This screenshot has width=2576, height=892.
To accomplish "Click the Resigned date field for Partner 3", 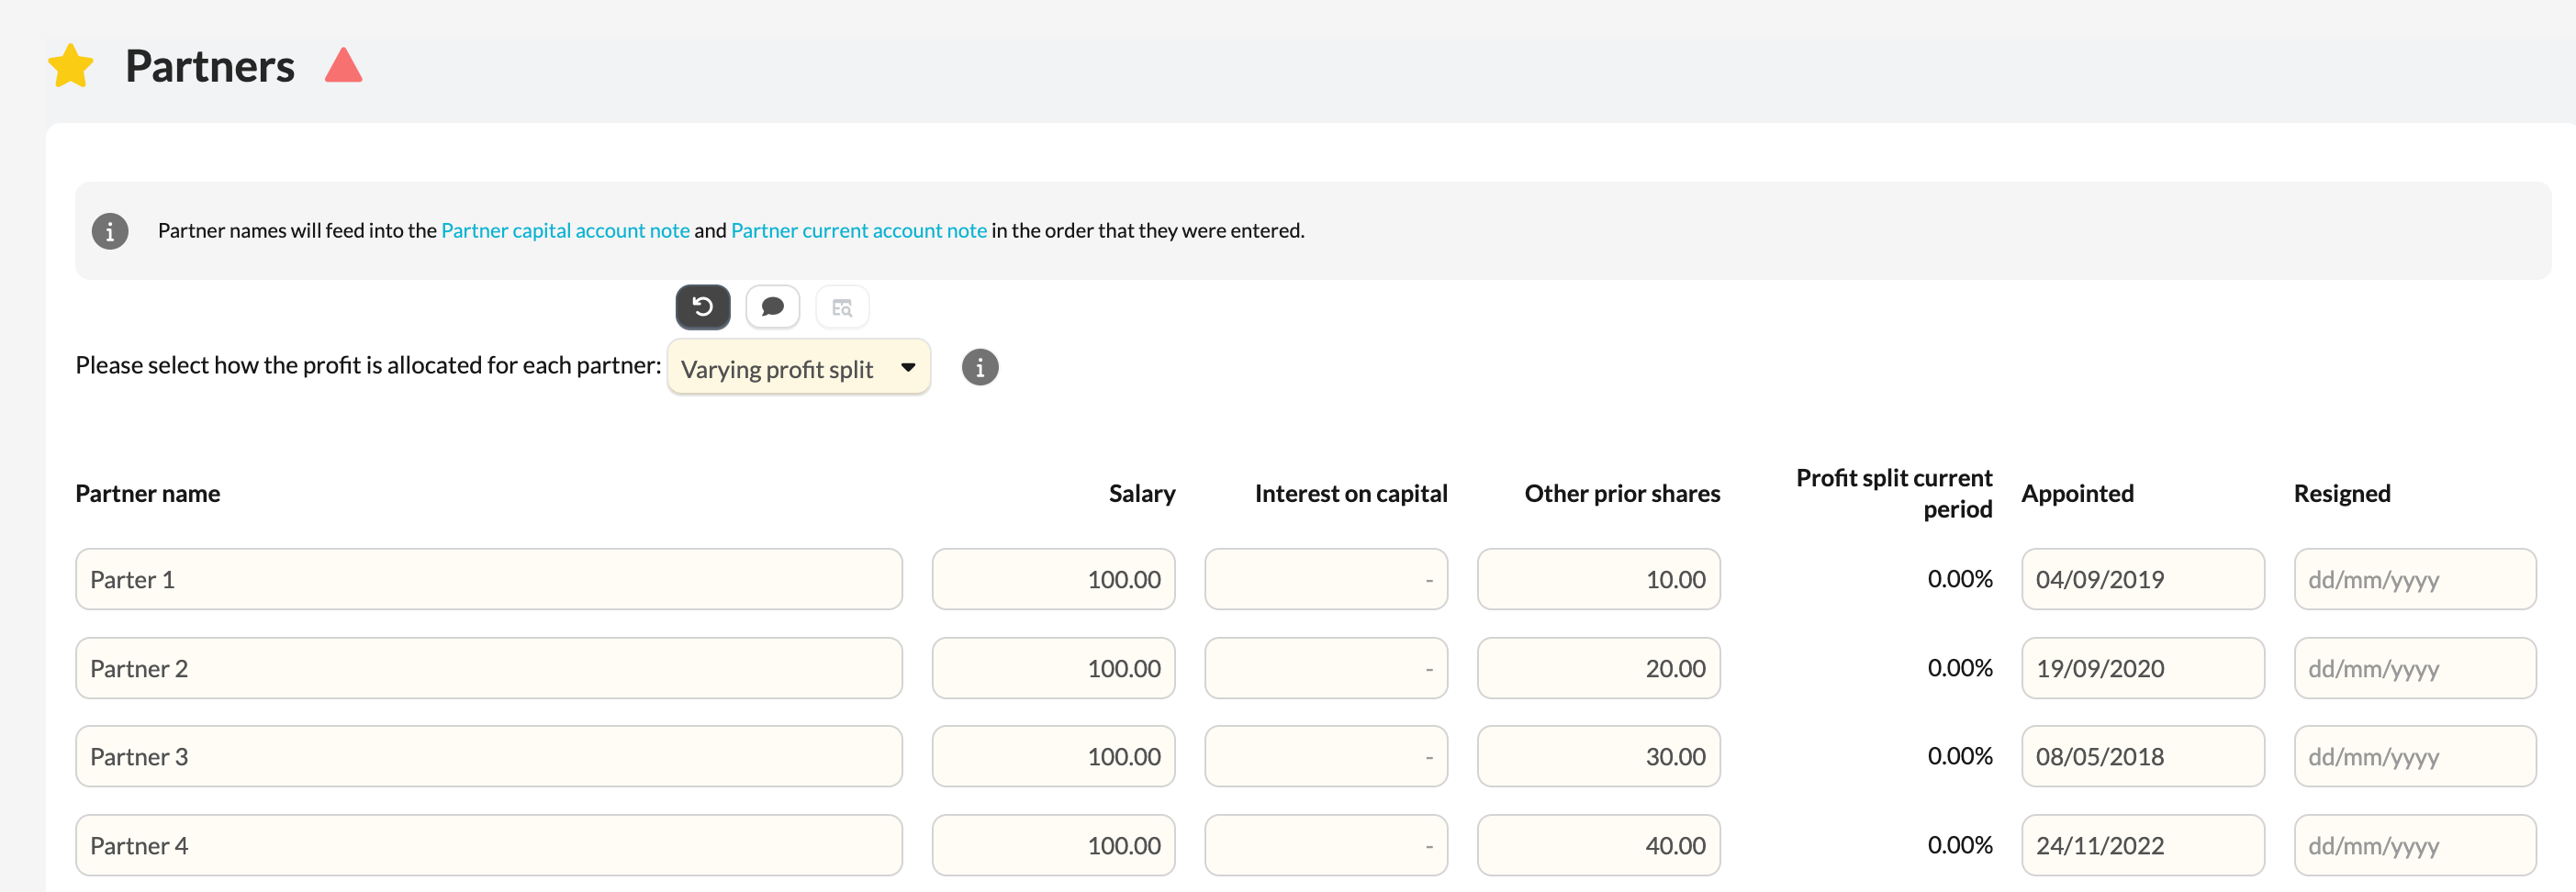I will point(2415,756).
